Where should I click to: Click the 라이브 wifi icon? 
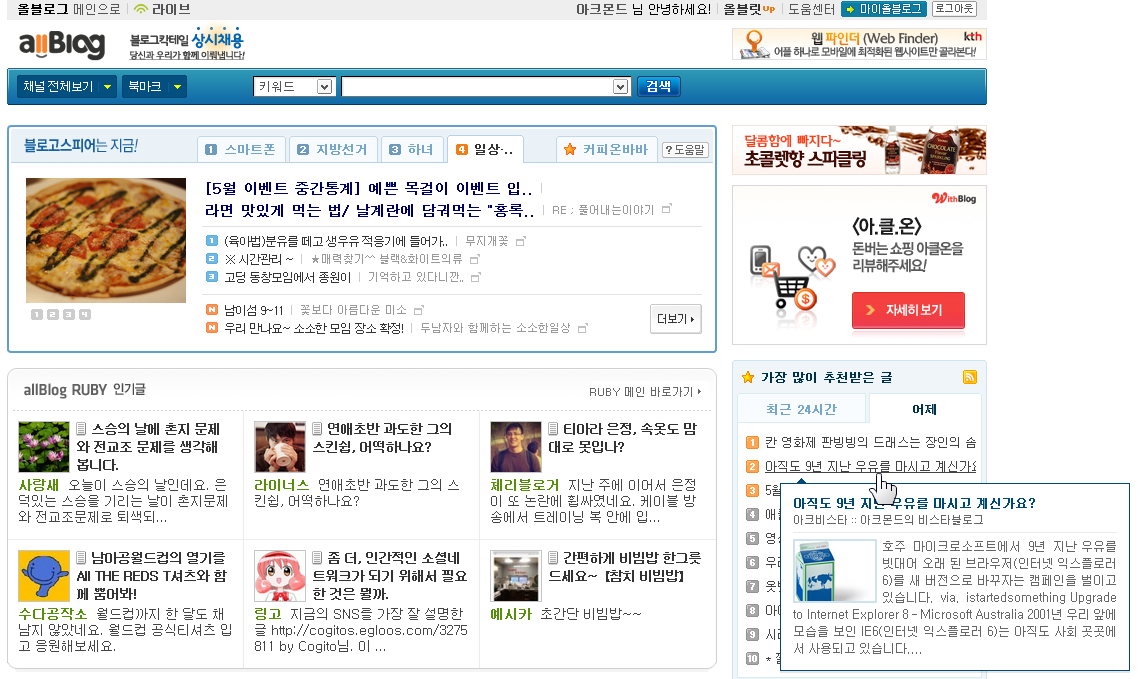141,9
